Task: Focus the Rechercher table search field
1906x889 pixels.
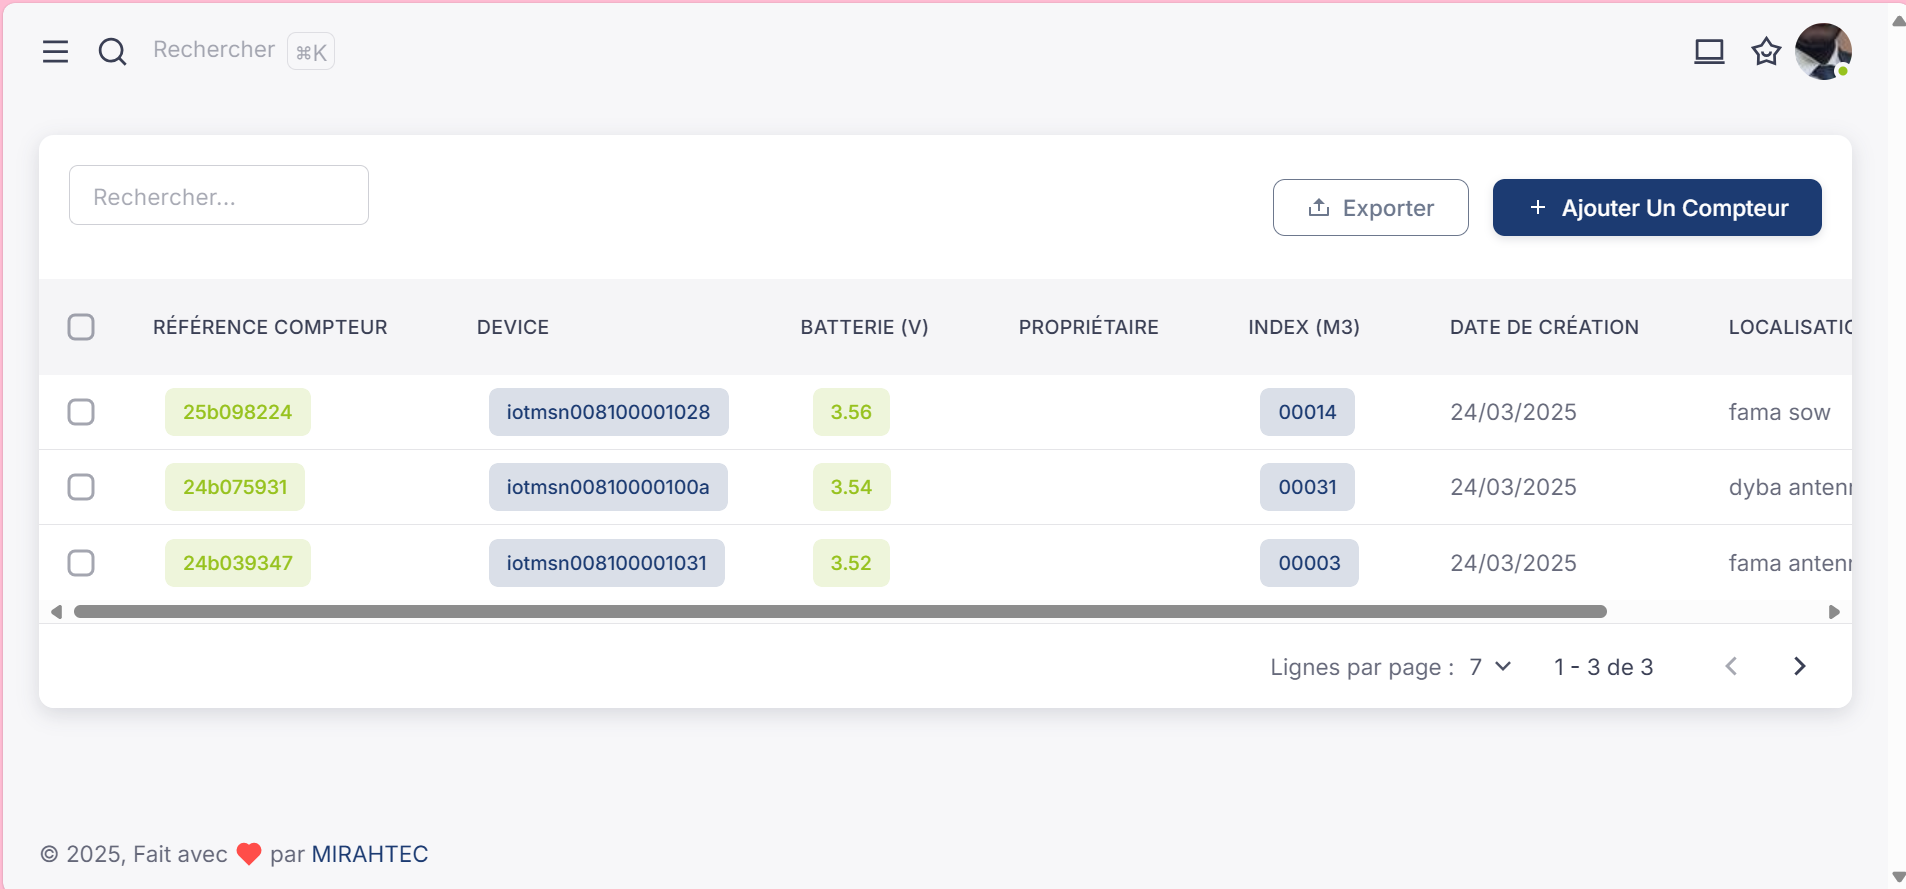Action: pos(219,196)
